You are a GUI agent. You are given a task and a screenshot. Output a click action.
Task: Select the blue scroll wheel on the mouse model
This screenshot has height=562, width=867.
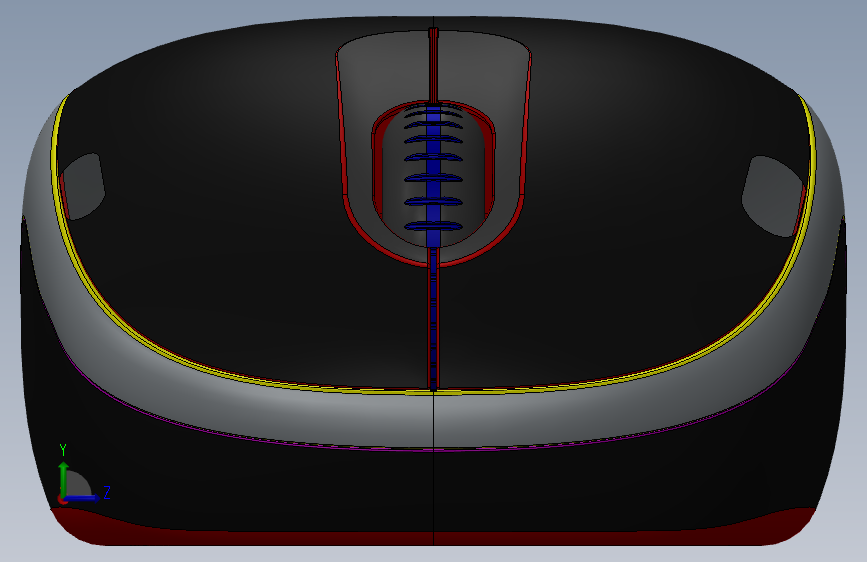click(x=434, y=174)
